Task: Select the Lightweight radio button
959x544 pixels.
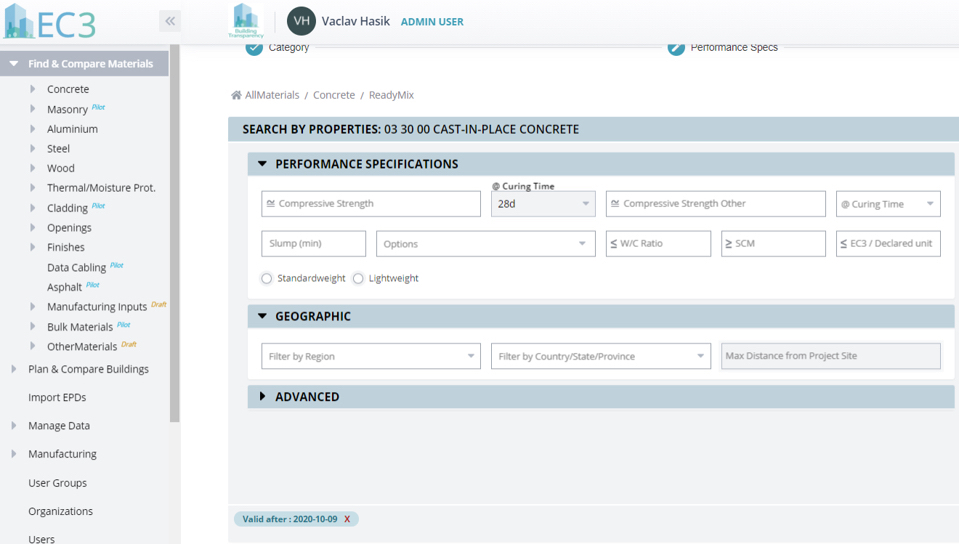Action: click(358, 279)
